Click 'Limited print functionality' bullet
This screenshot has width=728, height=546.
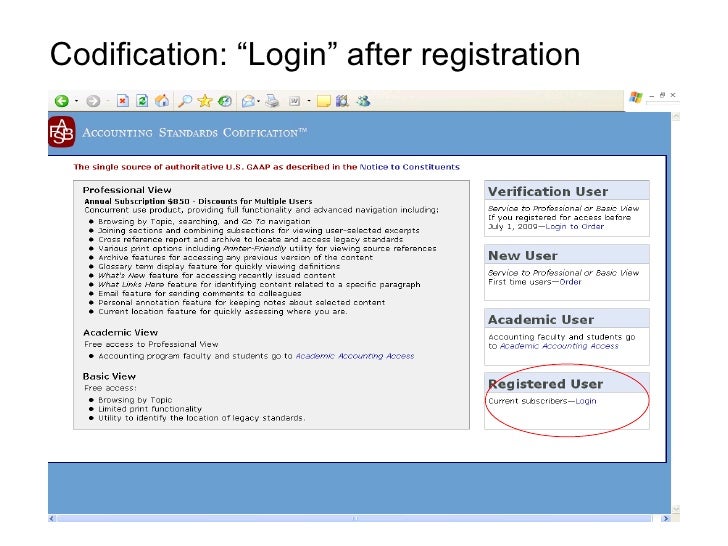[150, 409]
